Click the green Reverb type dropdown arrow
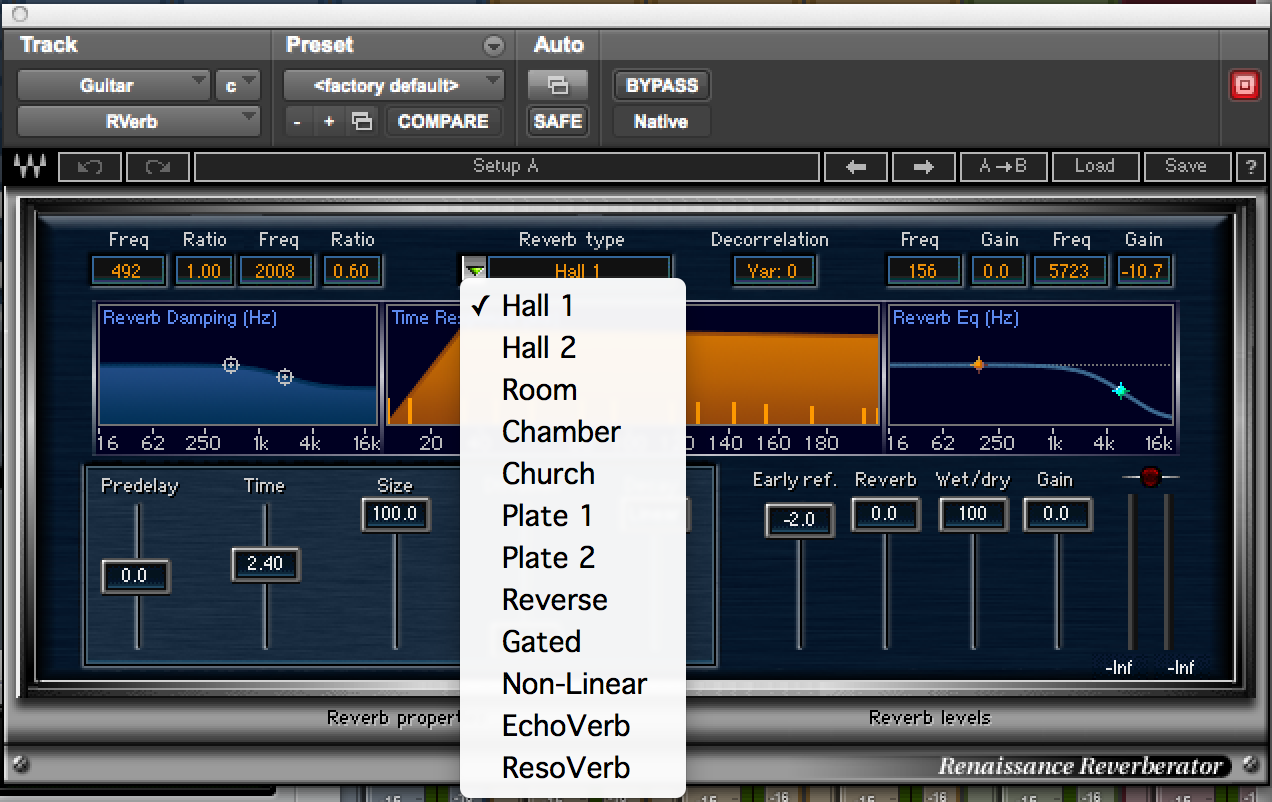Viewport: 1272px width, 802px height. click(x=475, y=271)
